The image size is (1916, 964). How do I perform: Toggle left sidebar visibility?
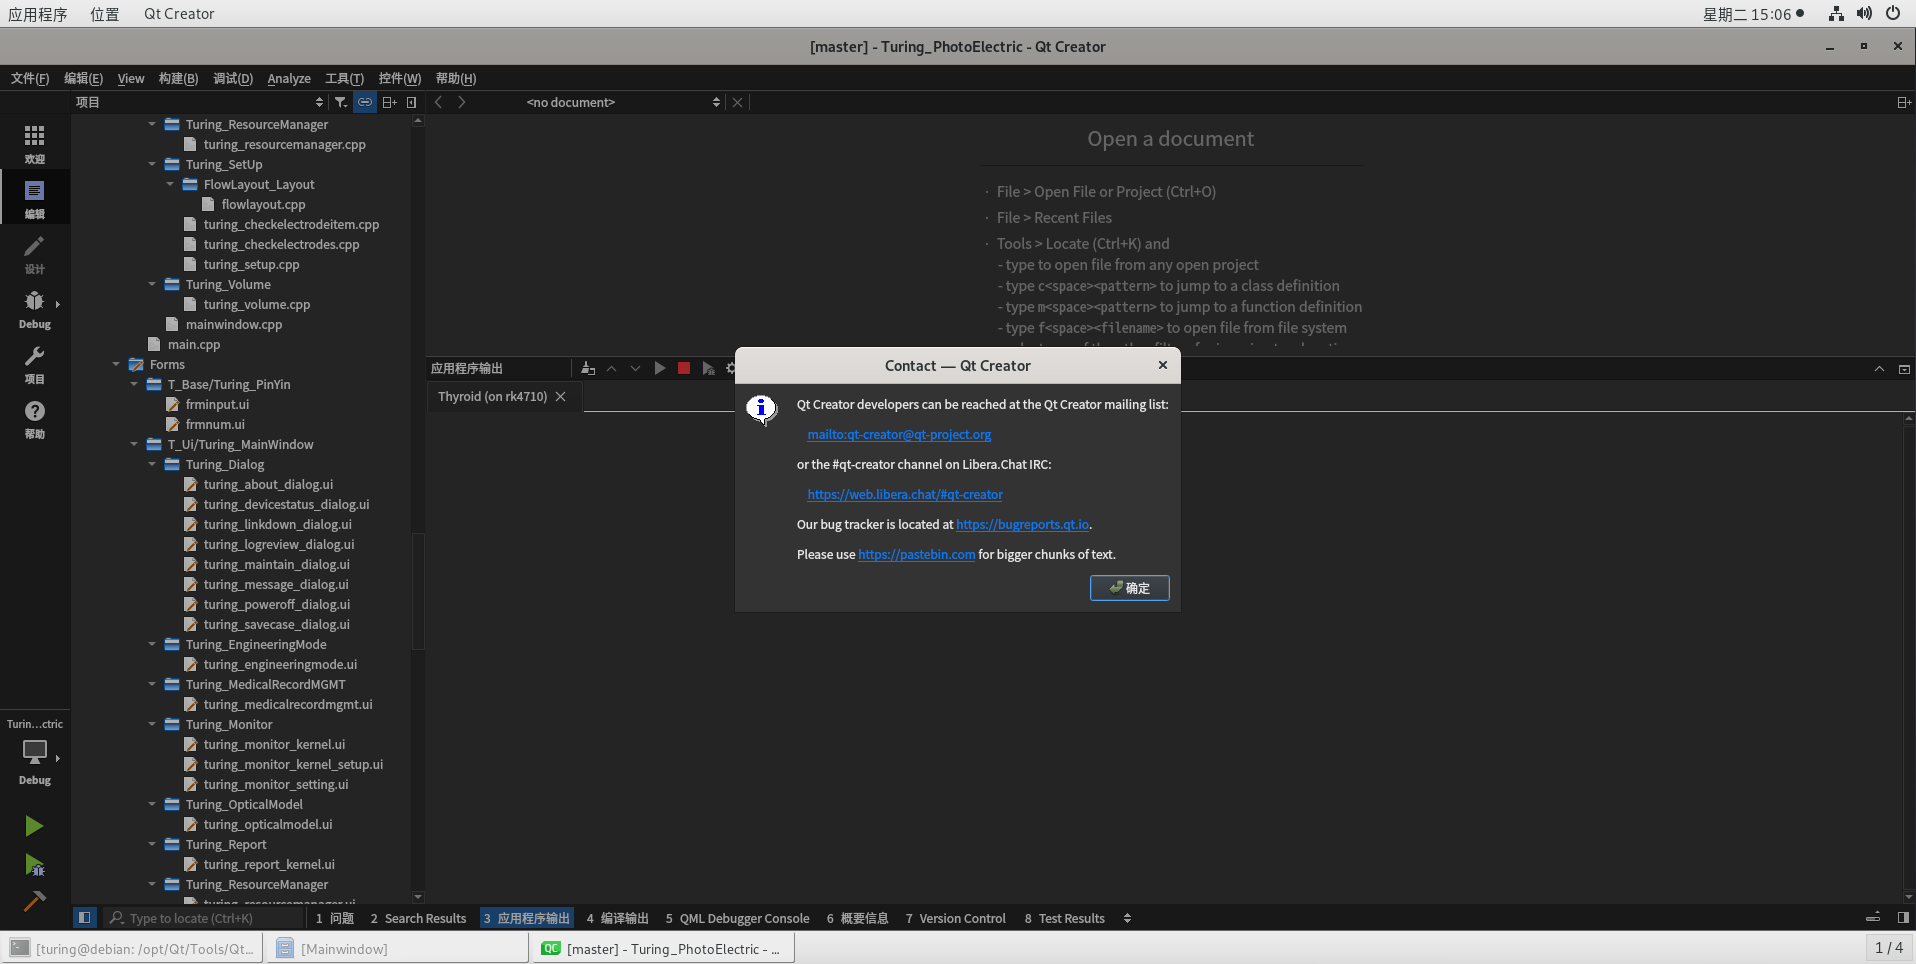point(85,917)
